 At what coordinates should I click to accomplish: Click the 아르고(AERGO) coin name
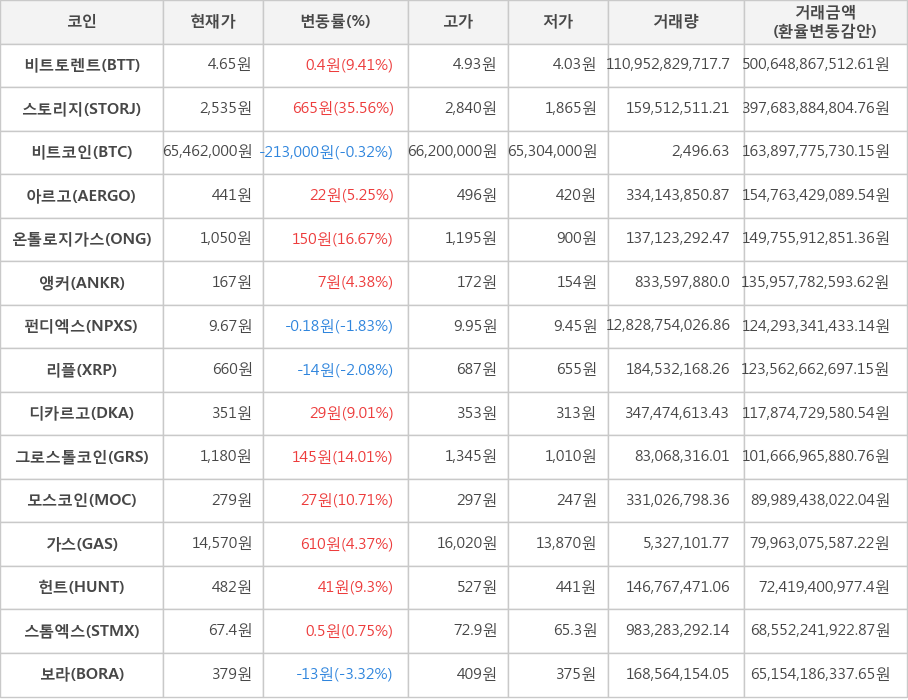pyautogui.click(x=82, y=196)
